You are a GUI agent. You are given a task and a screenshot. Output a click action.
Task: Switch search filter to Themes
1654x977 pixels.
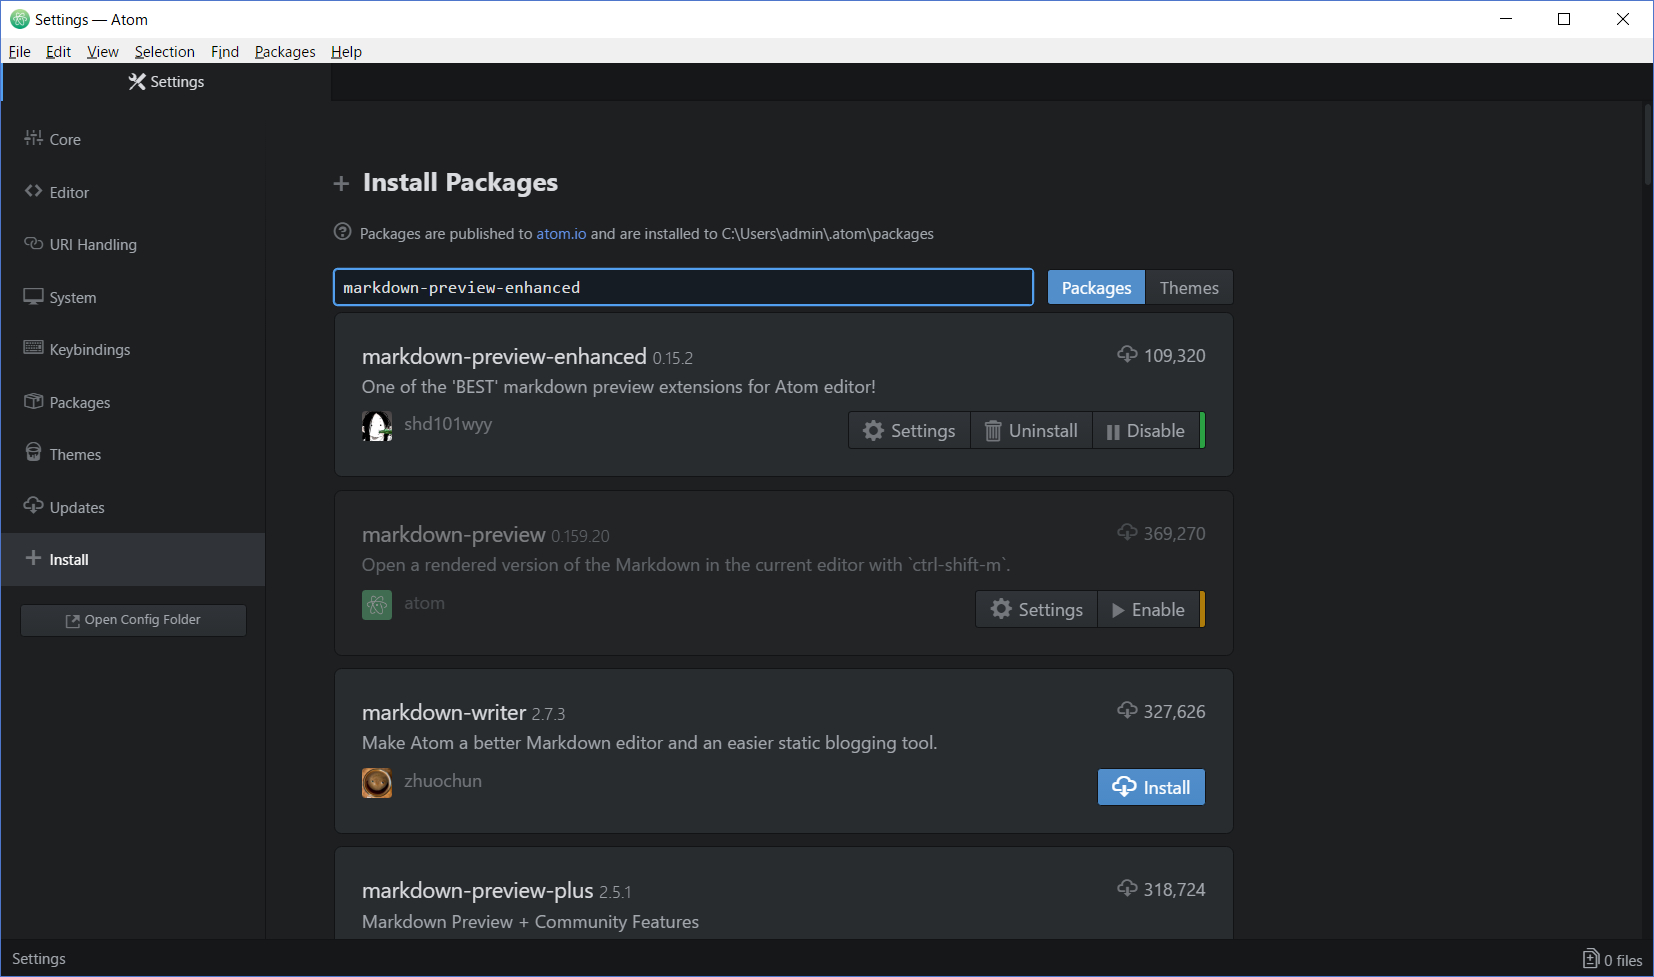point(1189,287)
